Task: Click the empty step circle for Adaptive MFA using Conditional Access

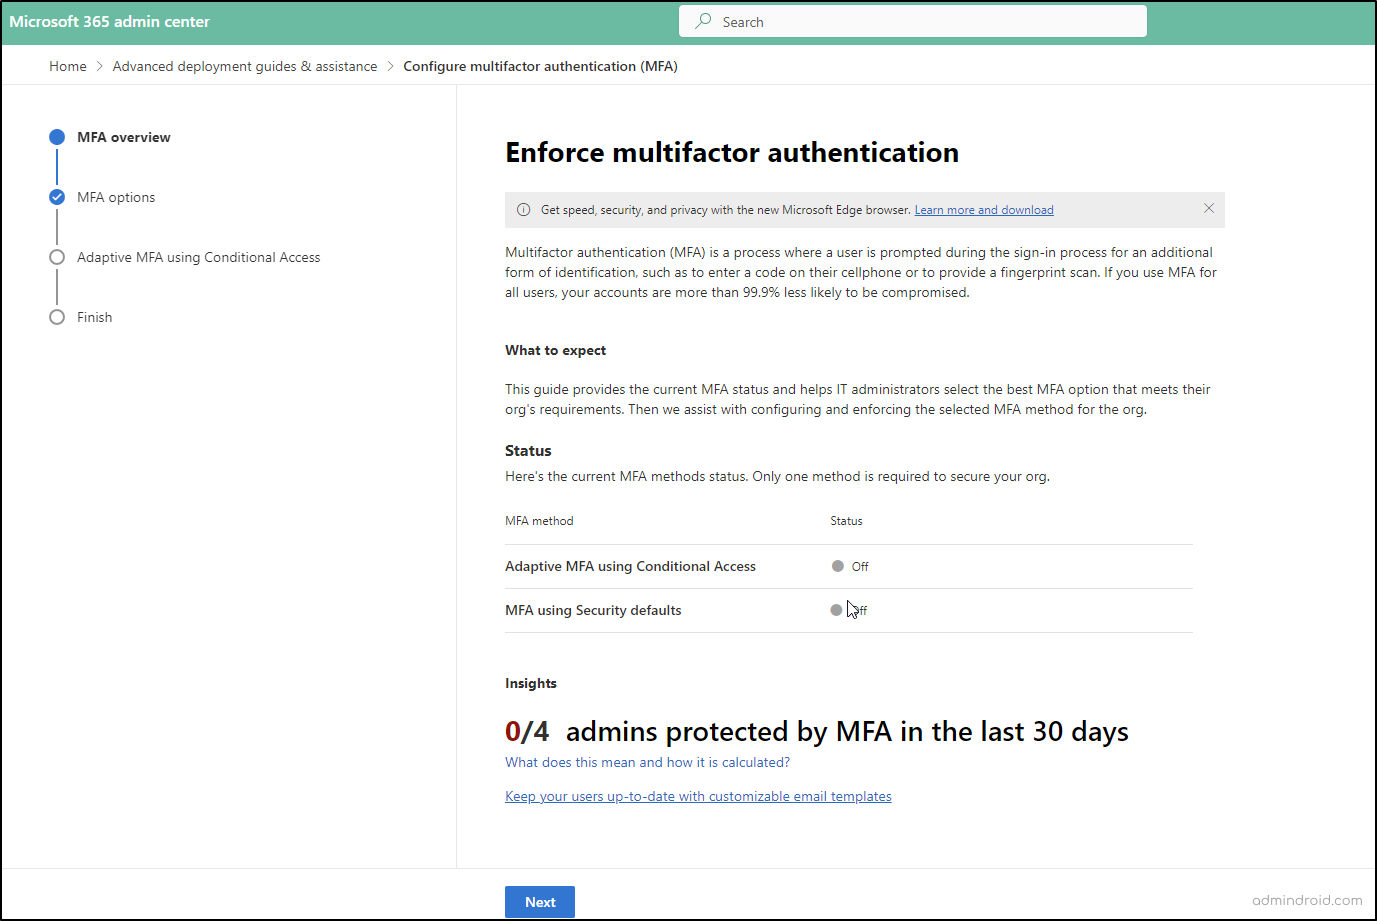Action: coord(57,257)
